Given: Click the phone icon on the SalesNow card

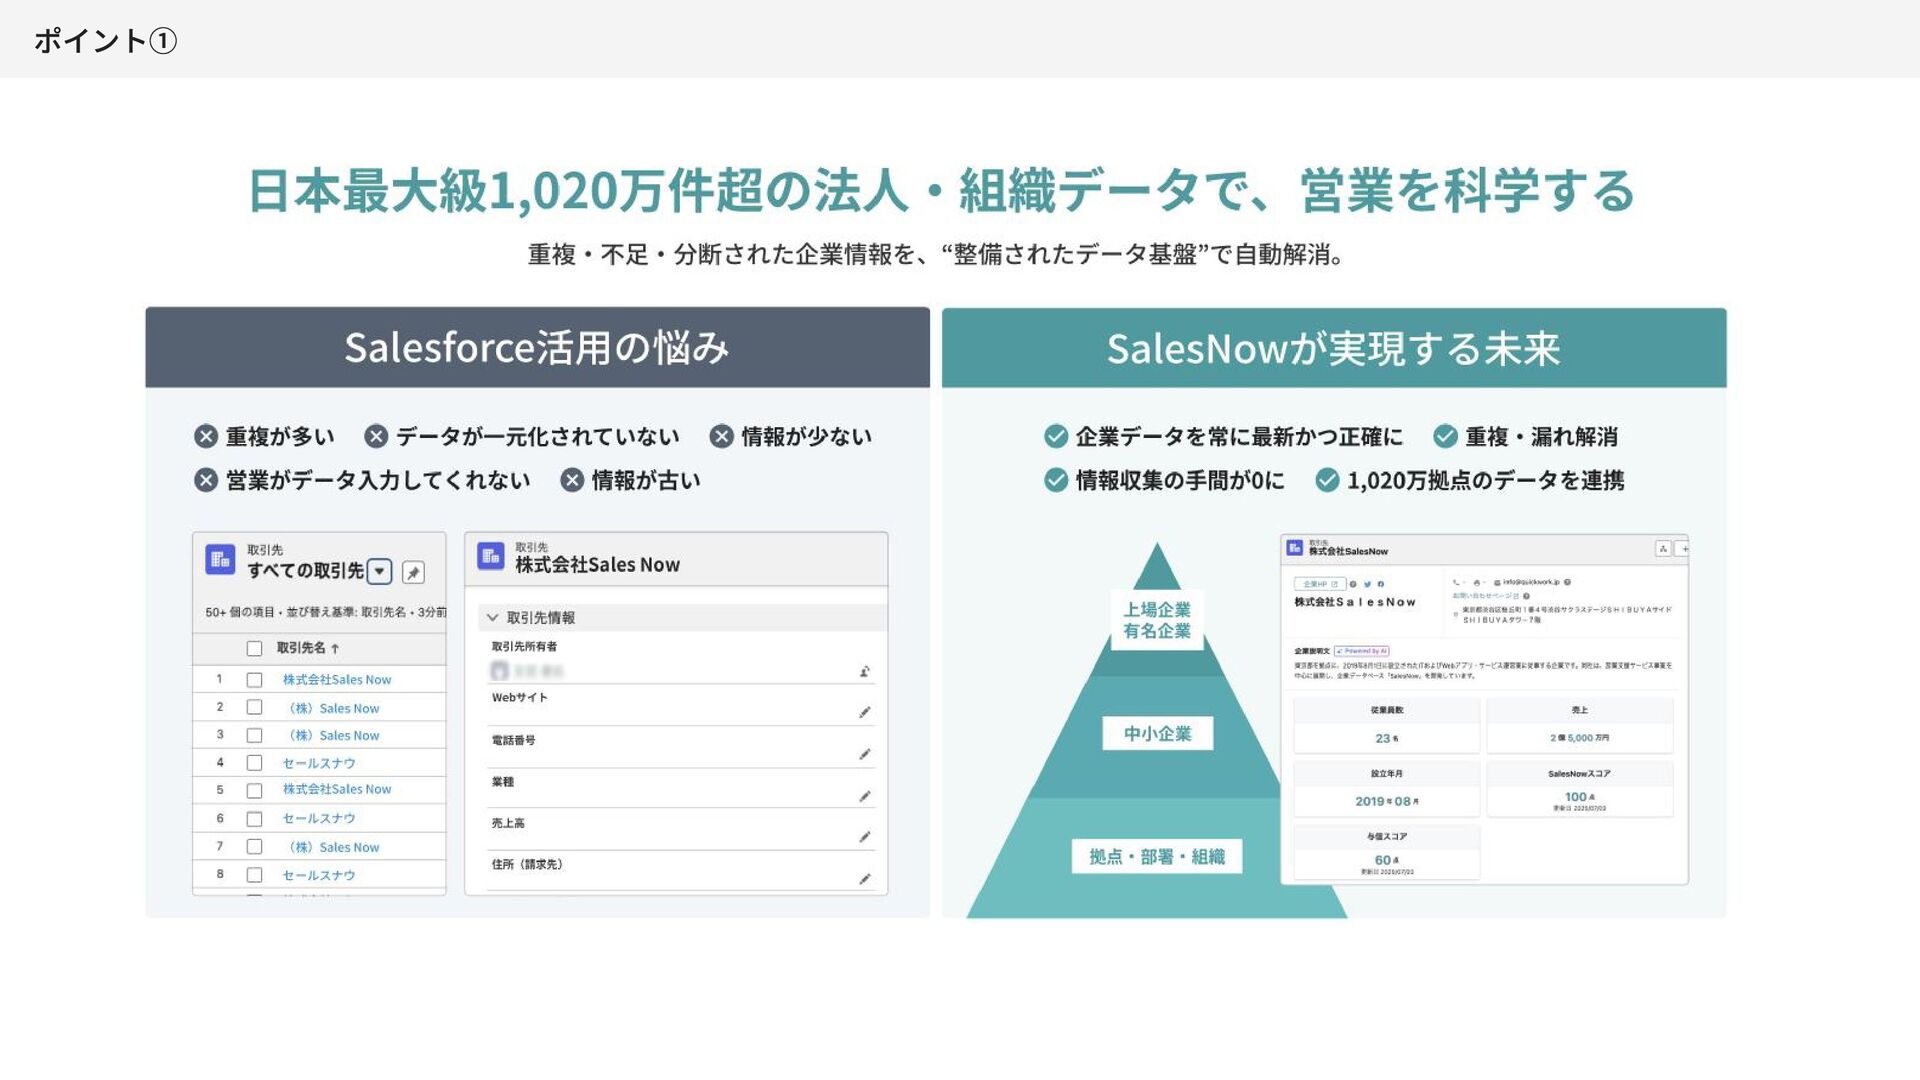Looking at the screenshot, I should (x=1456, y=582).
